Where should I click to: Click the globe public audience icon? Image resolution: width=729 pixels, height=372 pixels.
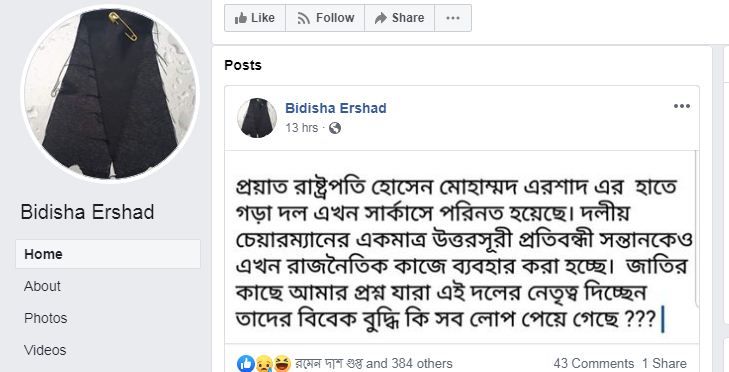(335, 128)
